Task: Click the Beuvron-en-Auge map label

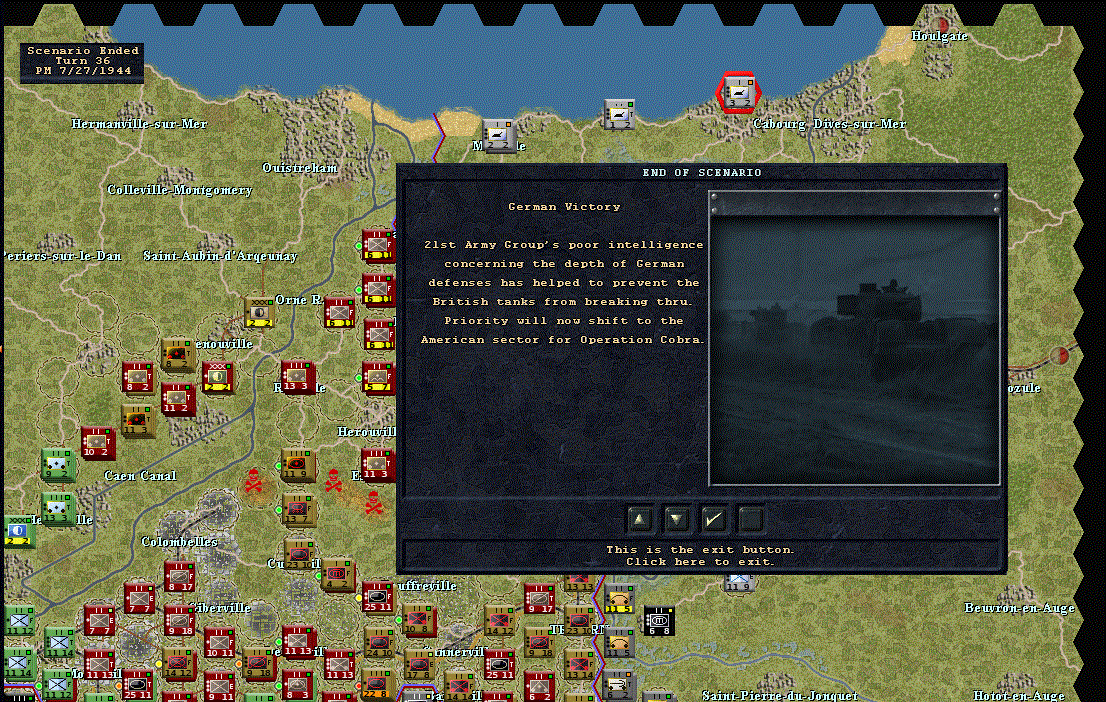Action: pyautogui.click(x=1020, y=608)
